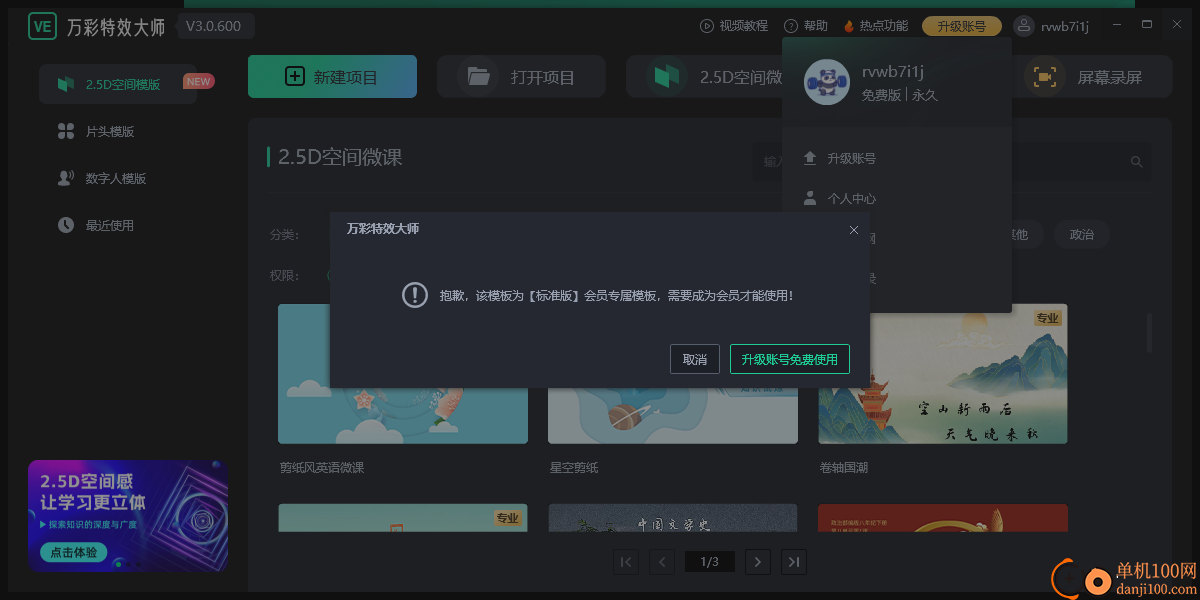Click the panda profile avatar in account menu
Image resolution: width=1200 pixels, height=600 pixels.
[x=826, y=83]
